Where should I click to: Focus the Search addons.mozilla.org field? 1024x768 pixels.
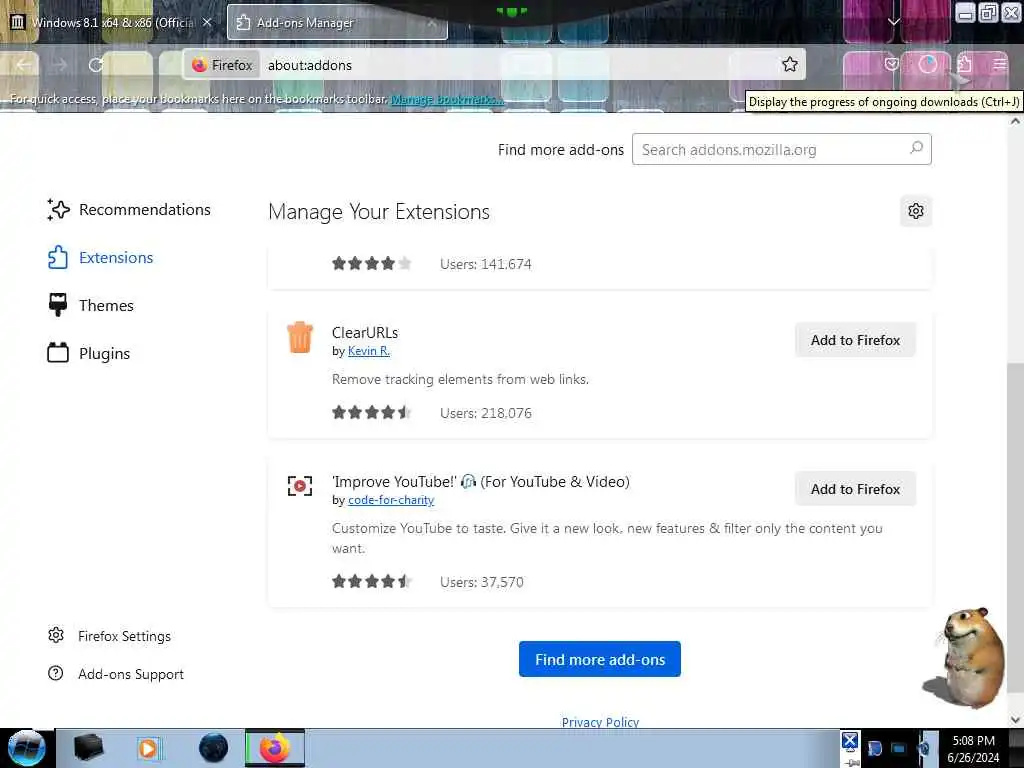click(781, 150)
